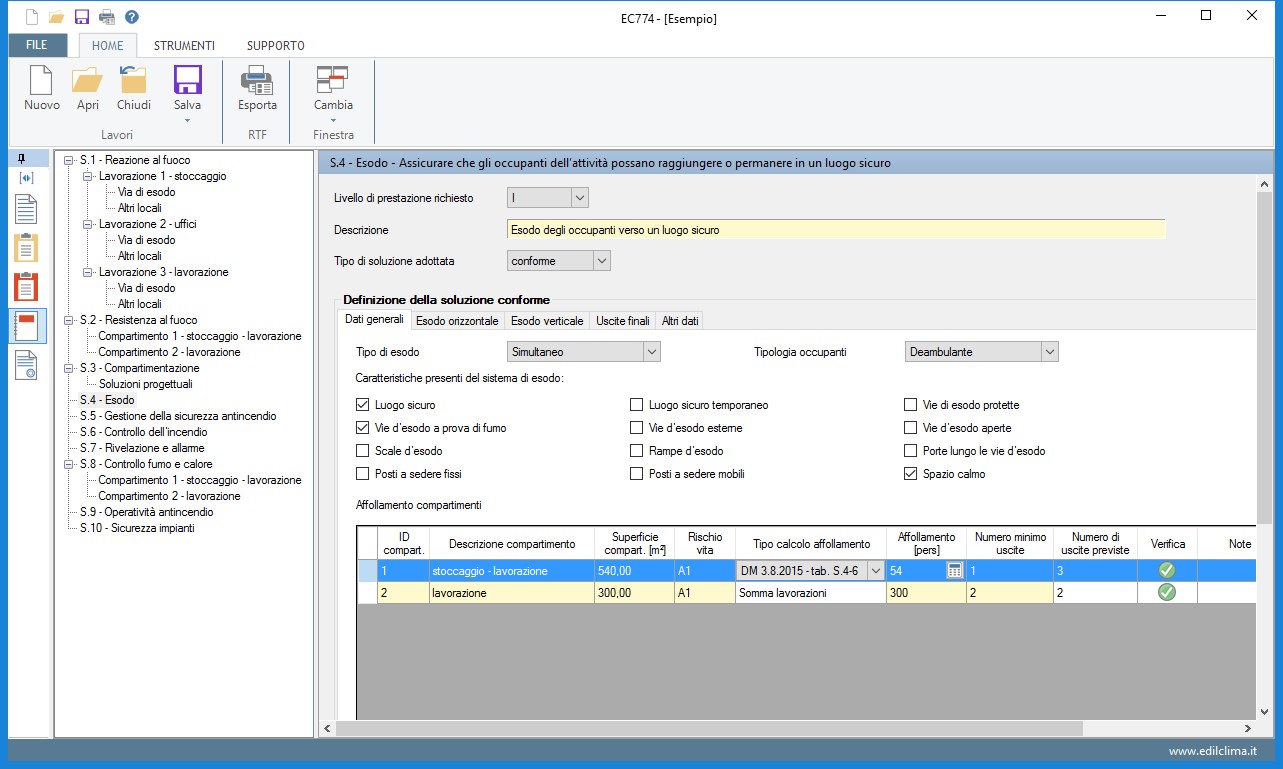
Task: Uncheck Spazio calmo checkbox
Action: click(910, 474)
